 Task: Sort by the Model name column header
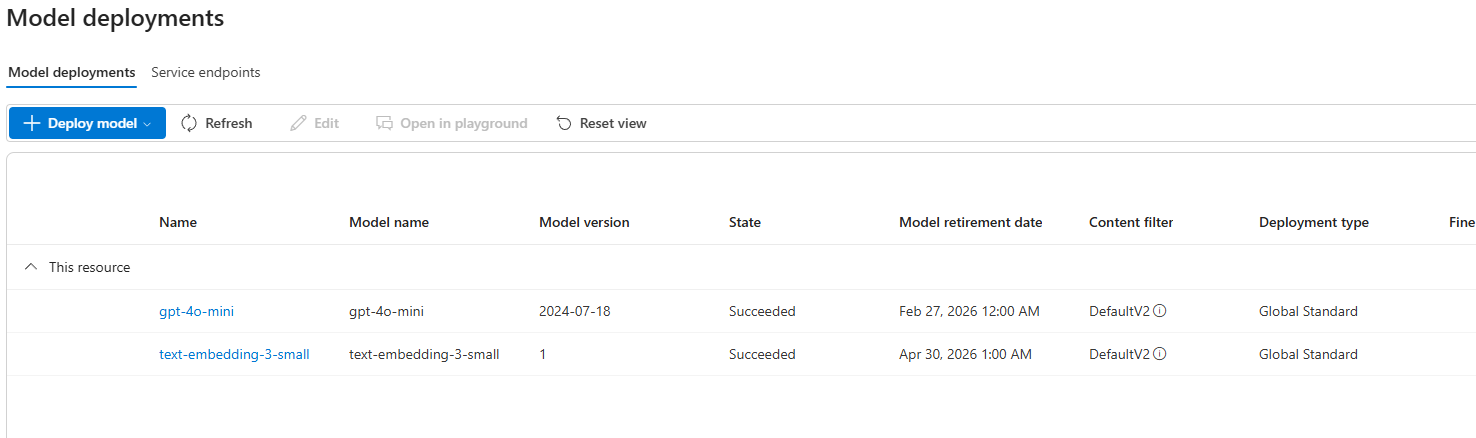[x=389, y=222]
